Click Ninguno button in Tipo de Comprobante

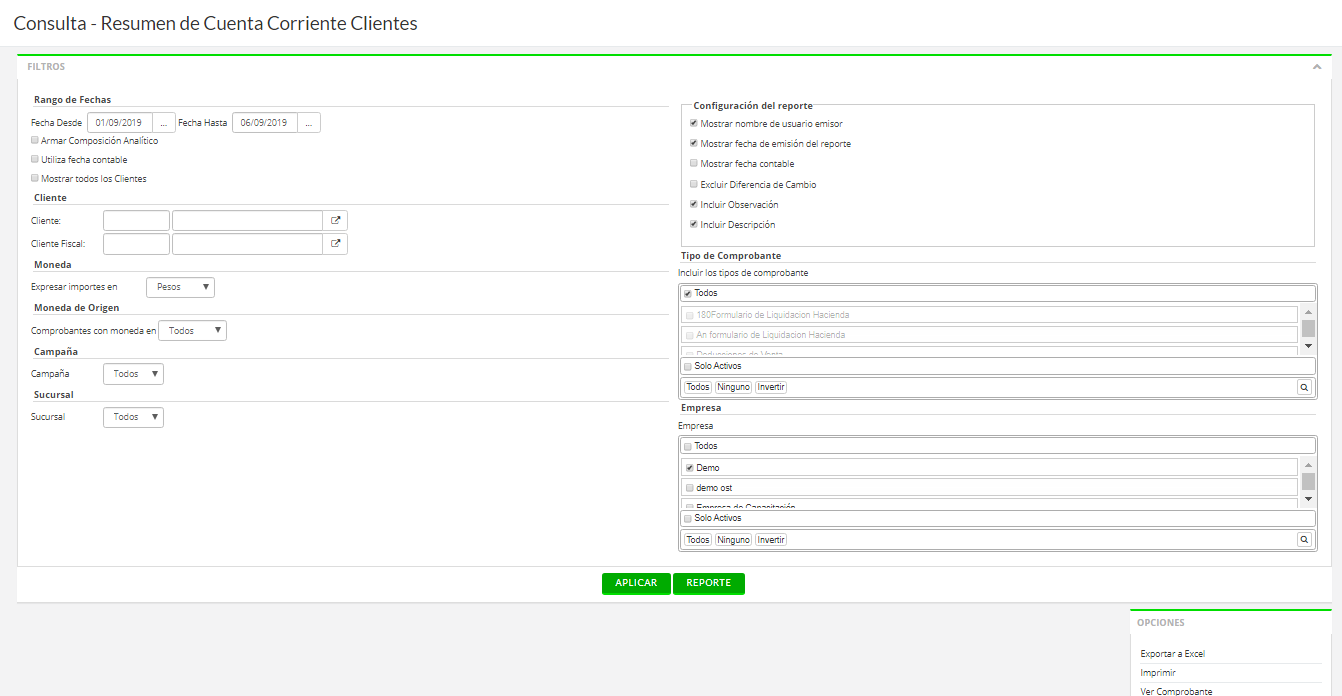(733, 387)
